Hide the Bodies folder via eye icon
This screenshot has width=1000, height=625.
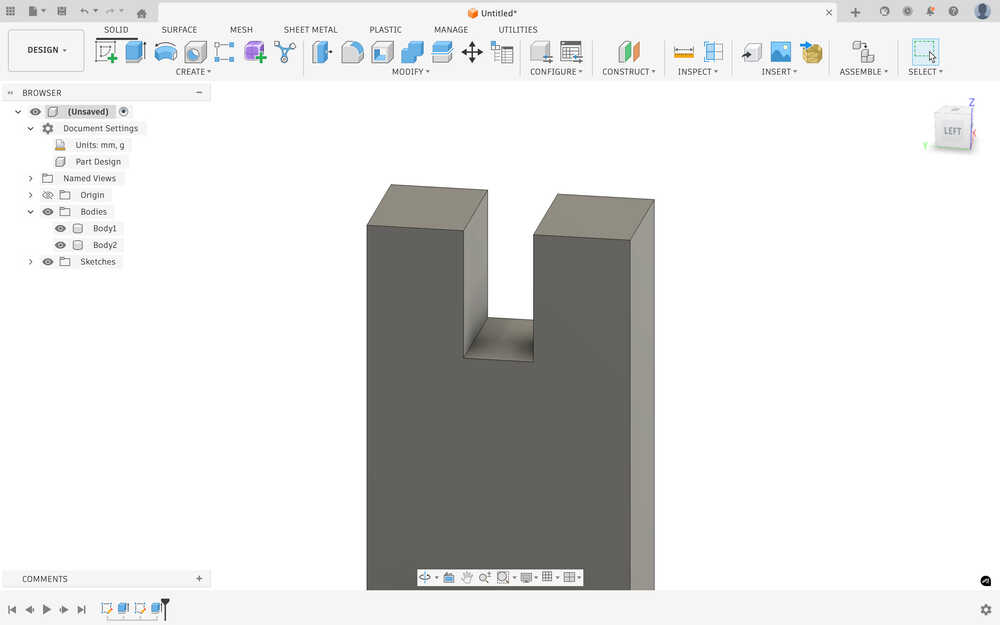click(48, 212)
